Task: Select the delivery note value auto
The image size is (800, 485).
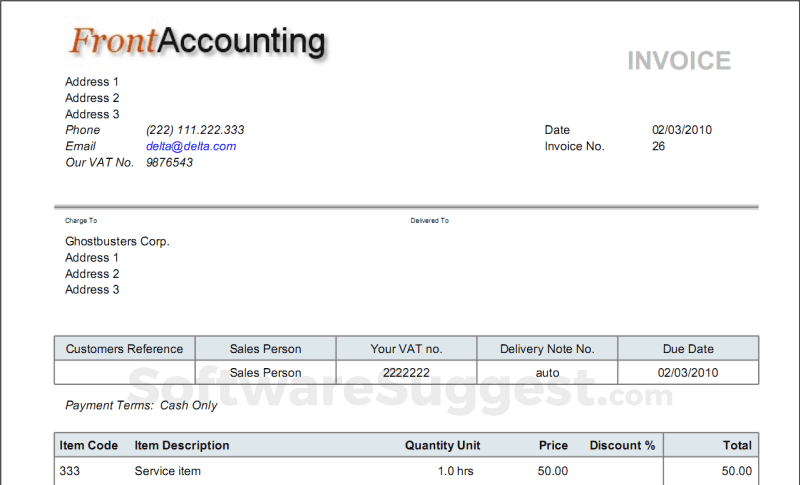Action: [547, 373]
